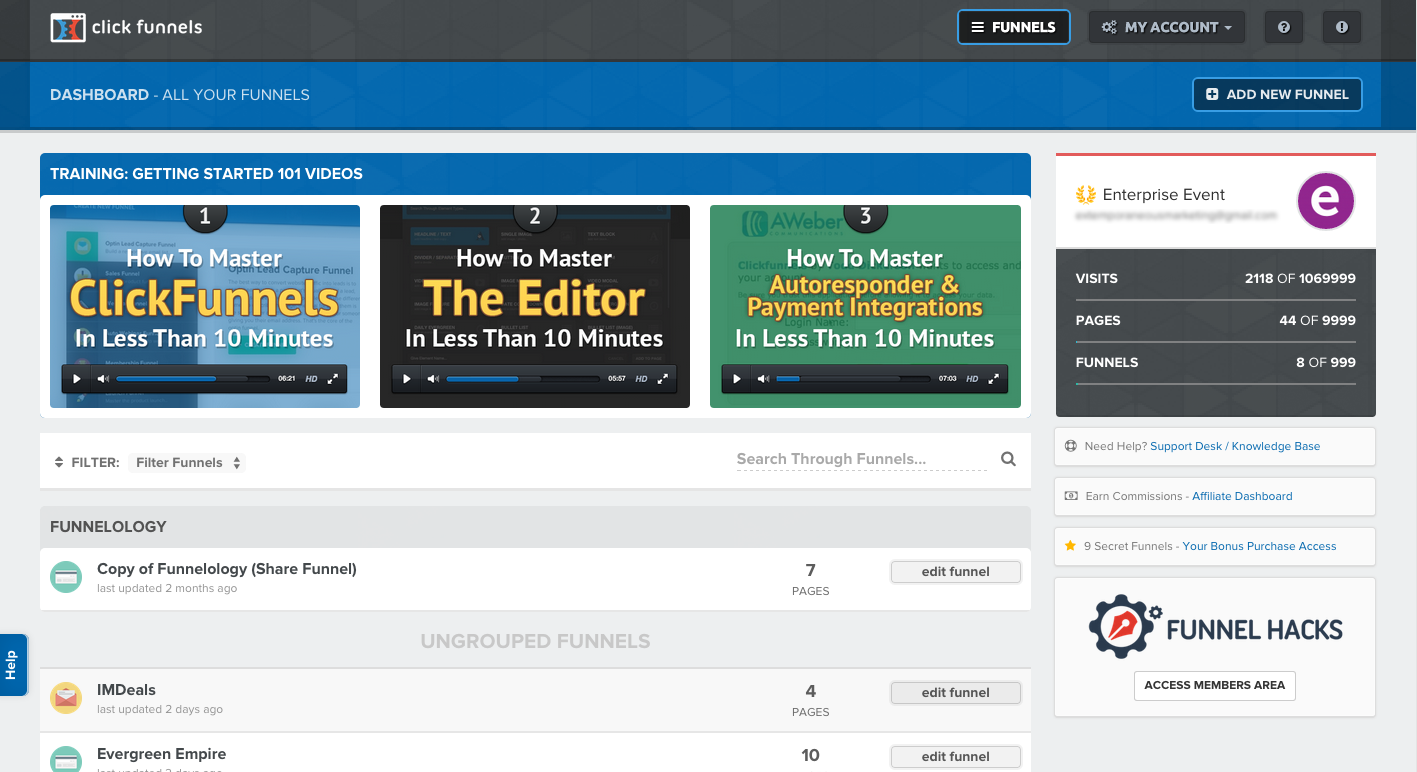Image resolution: width=1417 pixels, height=772 pixels.
Task: Click the exclamation info icon in header
Action: coord(1342,27)
